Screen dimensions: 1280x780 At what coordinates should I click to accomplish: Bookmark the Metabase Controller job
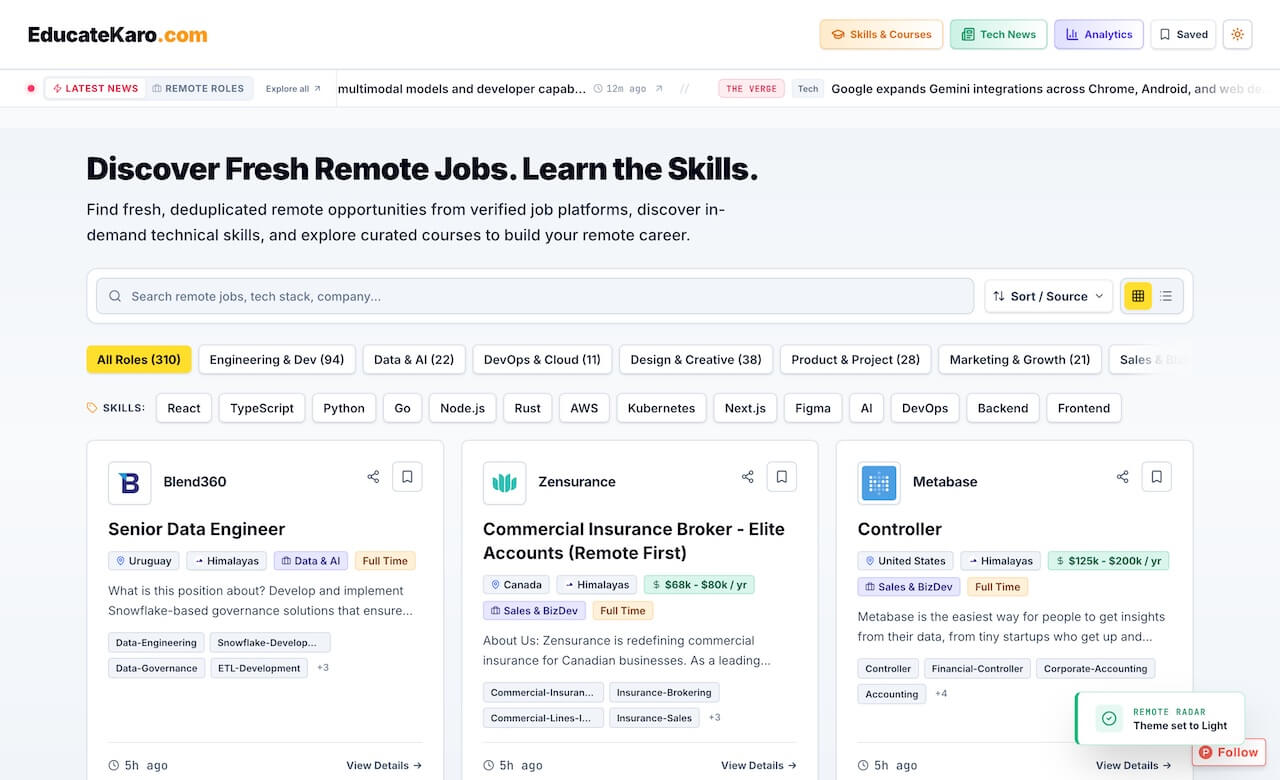coord(1157,477)
